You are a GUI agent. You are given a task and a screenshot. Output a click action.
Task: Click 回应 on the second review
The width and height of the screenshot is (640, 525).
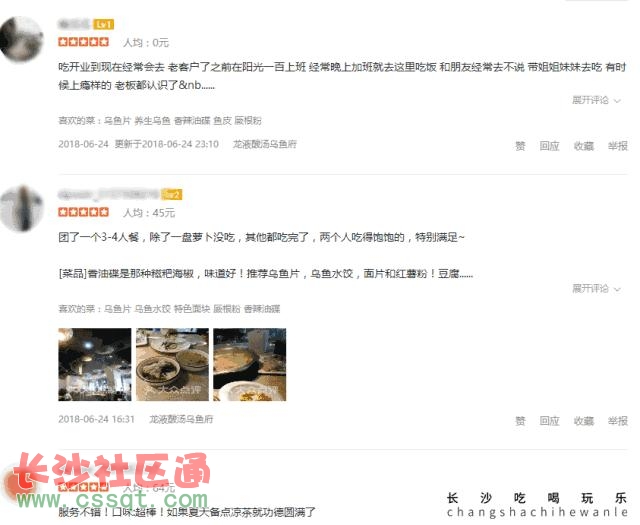click(x=549, y=421)
